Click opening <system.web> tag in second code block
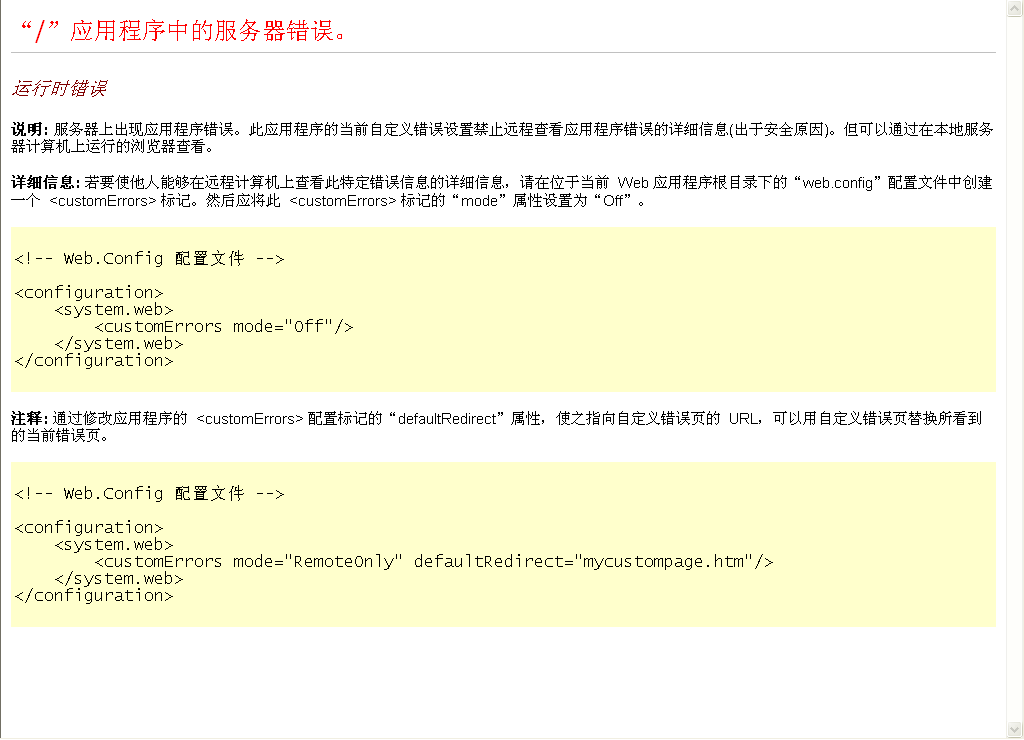 (114, 545)
